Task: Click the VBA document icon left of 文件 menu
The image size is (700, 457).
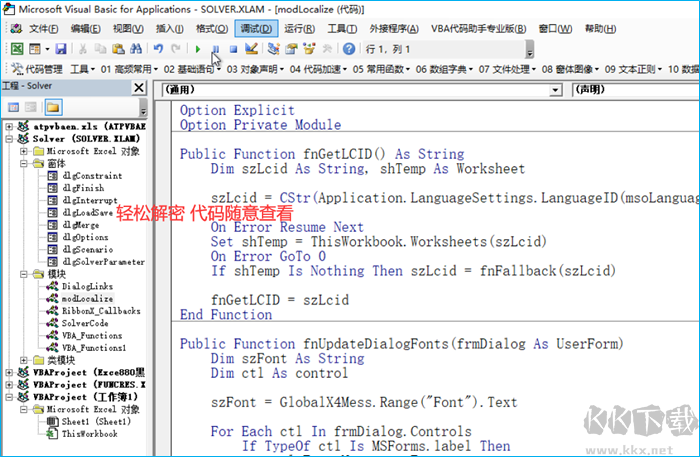Action: coord(16,29)
